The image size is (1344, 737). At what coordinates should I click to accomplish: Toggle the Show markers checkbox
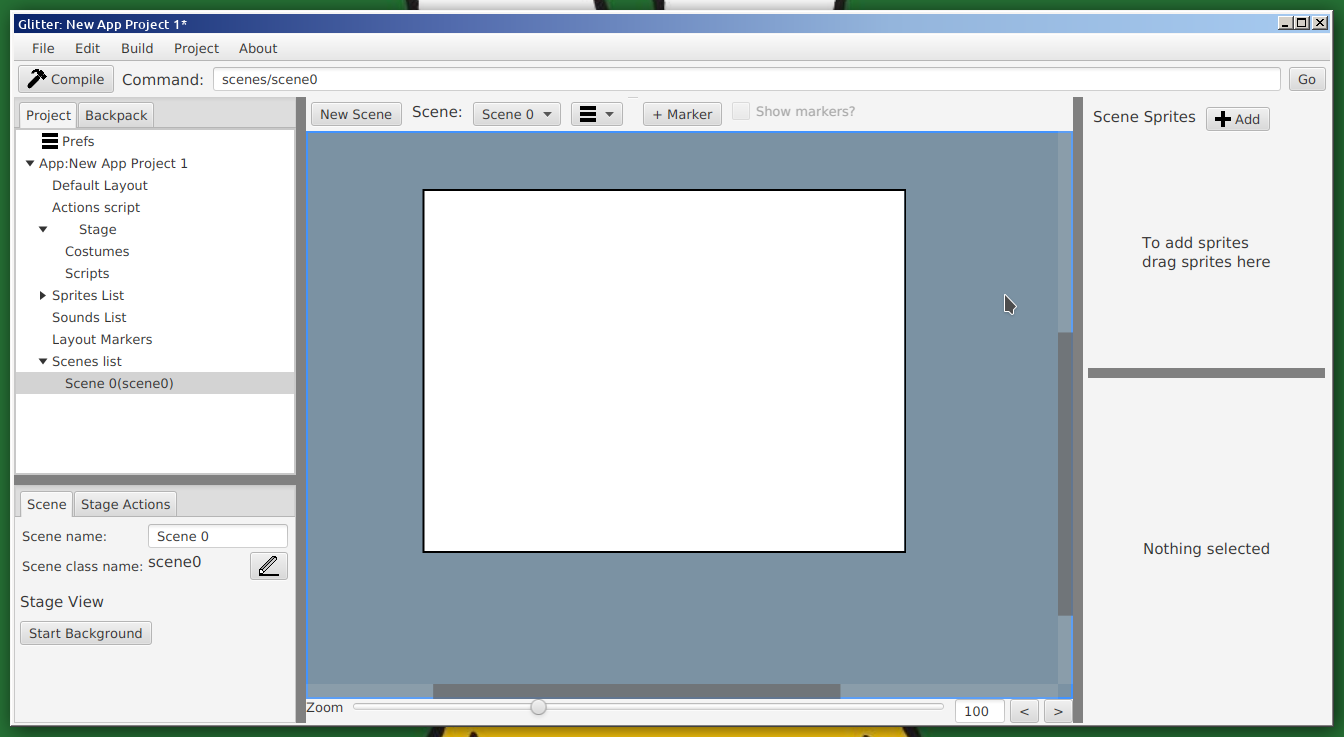pyautogui.click(x=741, y=111)
